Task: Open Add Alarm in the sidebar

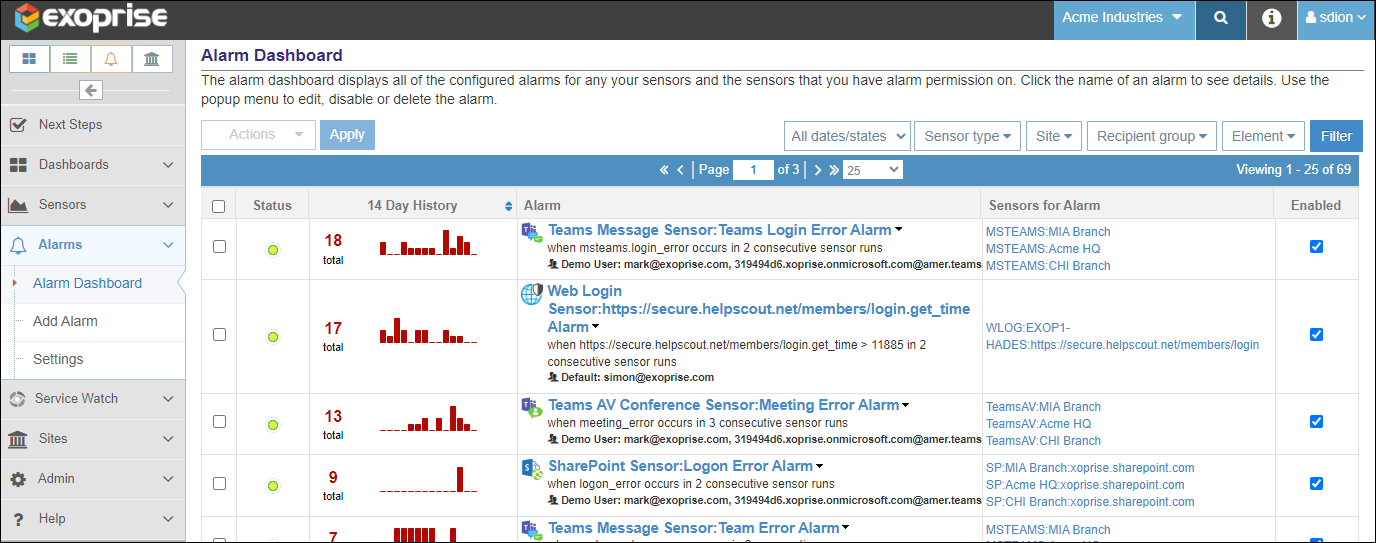Action: click(65, 321)
